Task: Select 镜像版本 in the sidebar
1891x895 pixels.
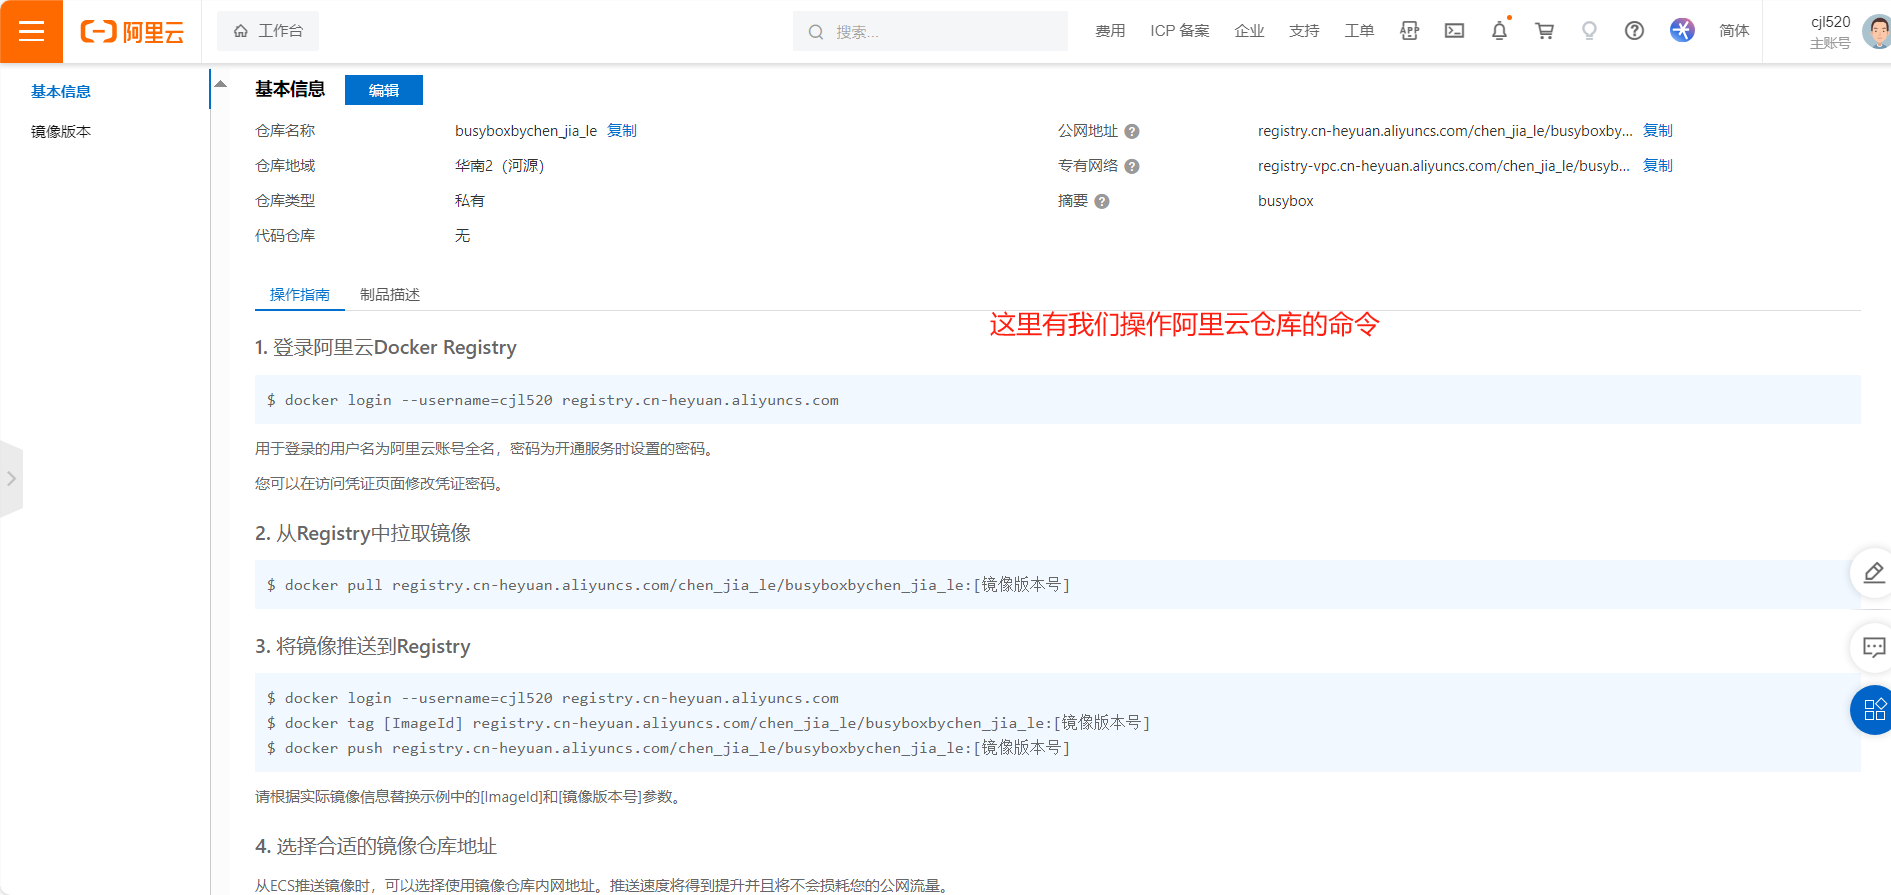Action: (61, 131)
